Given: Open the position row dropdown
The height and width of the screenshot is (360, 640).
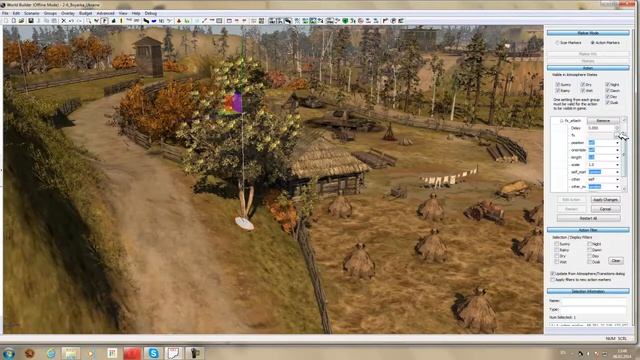Looking at the screenshot, I should 617,143.
